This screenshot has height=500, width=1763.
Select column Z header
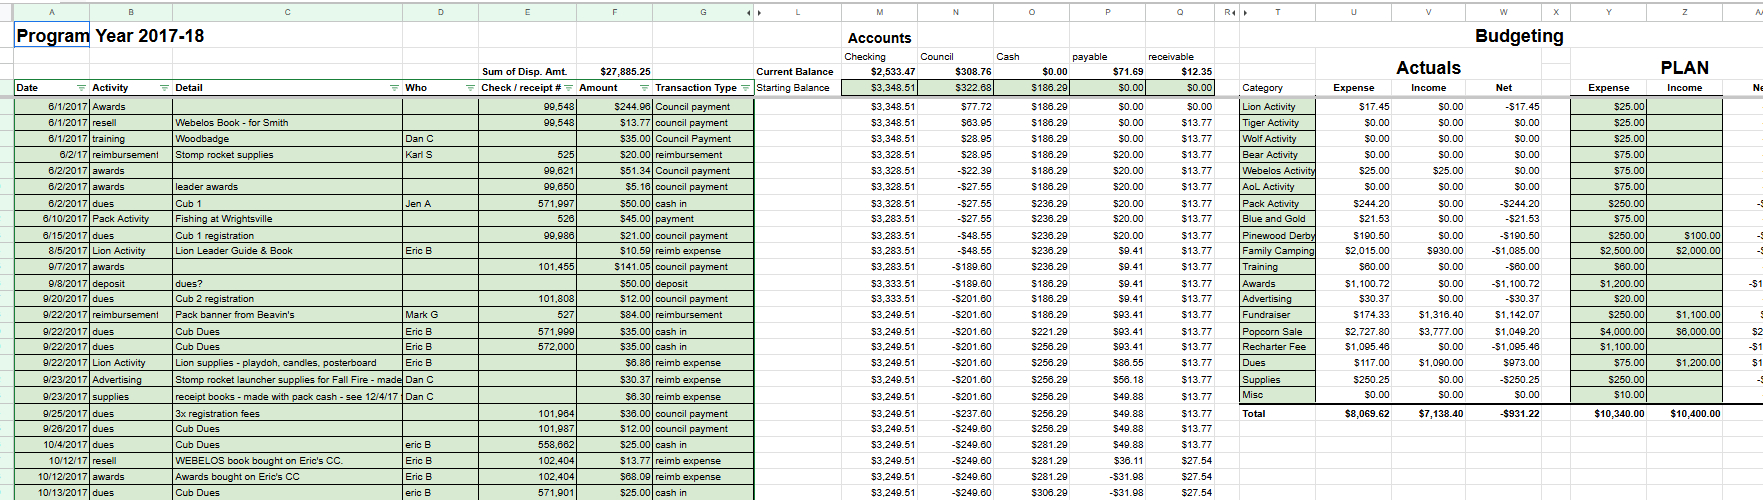[x=1685, y=12]
